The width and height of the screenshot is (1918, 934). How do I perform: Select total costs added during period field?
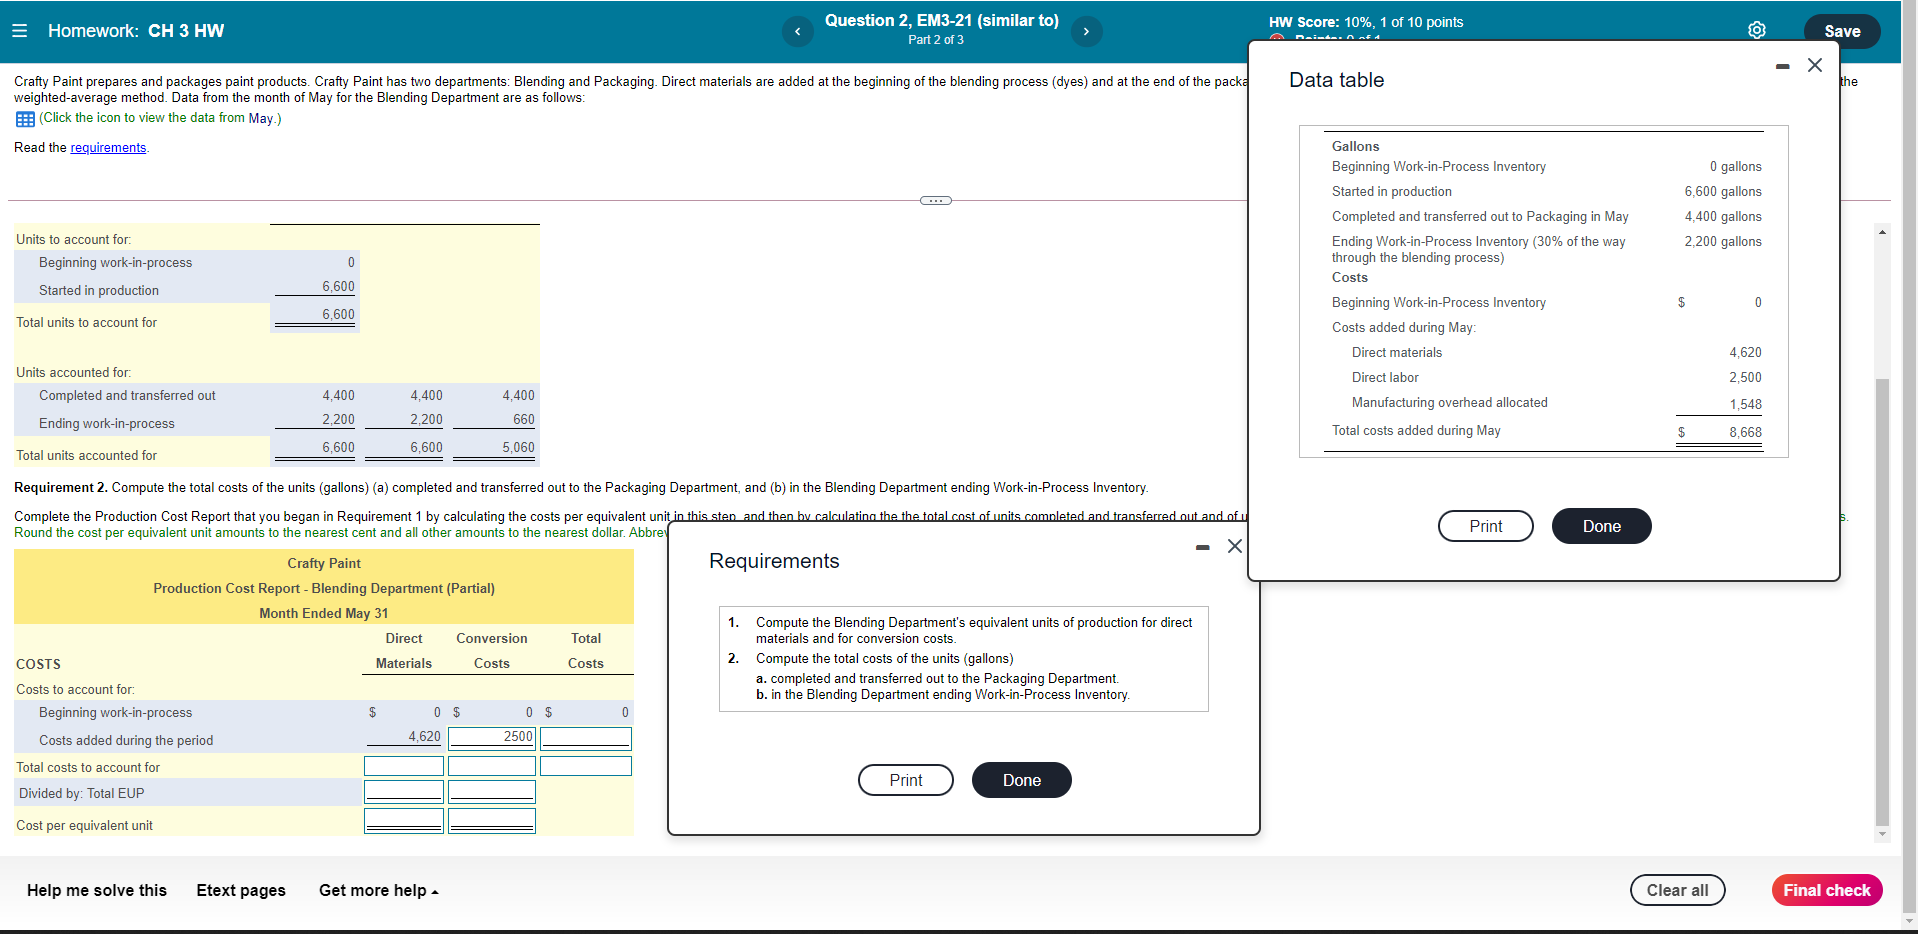[x=586, y=738]
